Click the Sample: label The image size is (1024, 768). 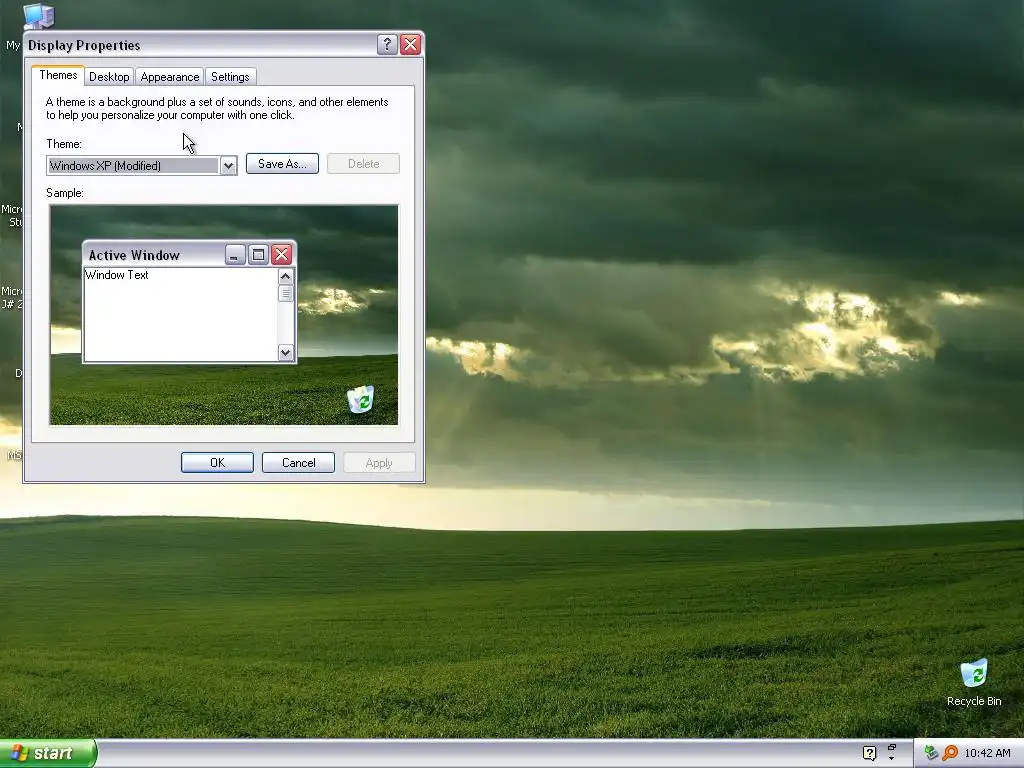pos(65,193)
